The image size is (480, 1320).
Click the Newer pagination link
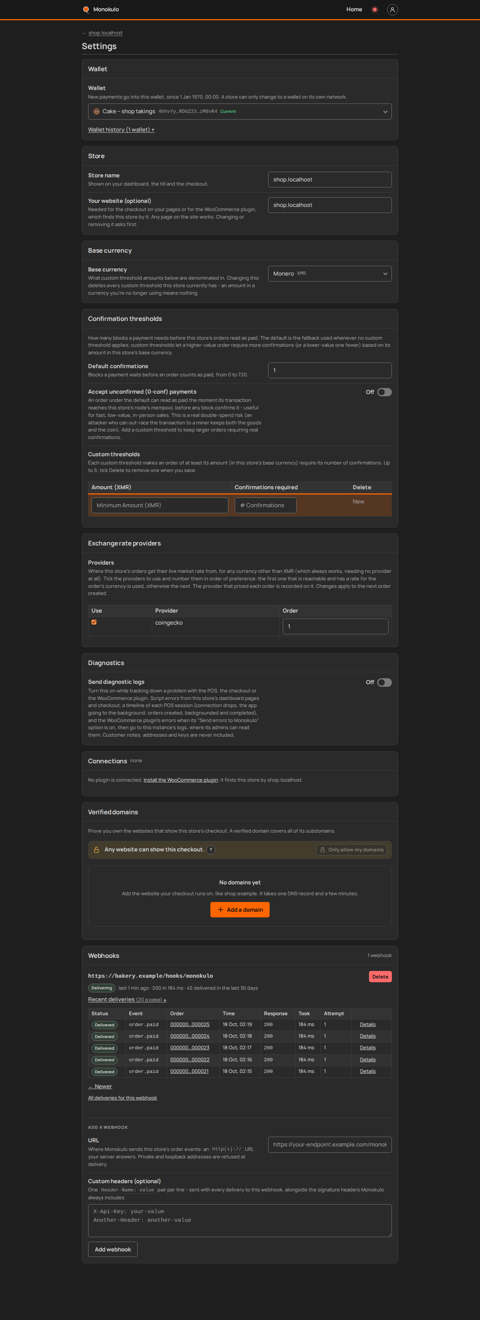click(100, 1086)
